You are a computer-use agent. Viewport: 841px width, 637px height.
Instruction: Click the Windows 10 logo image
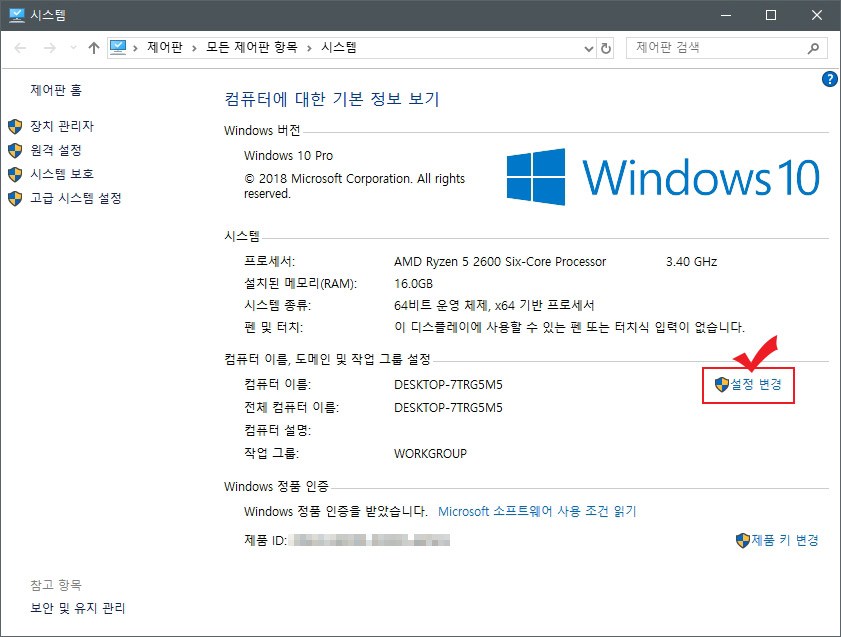pos(663,177)
